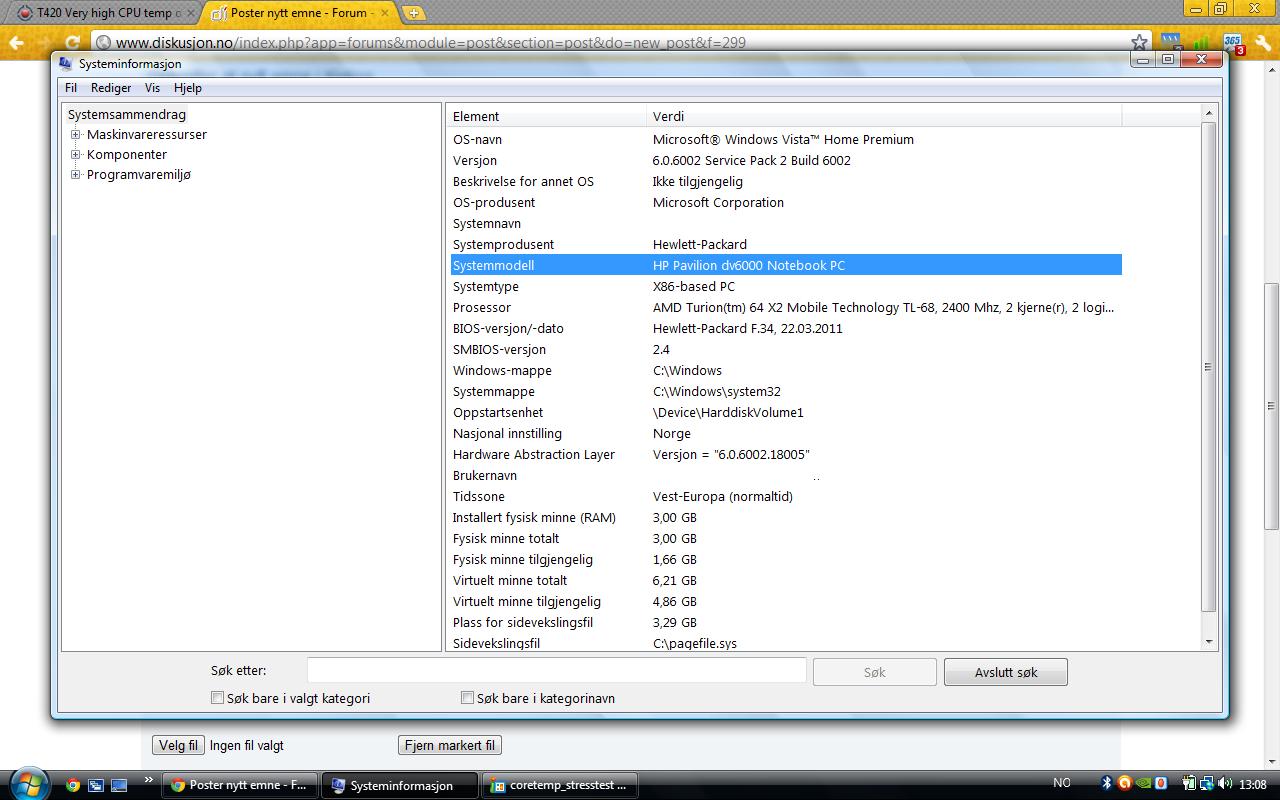Select the OS-navn row
This screenshot has width=1280, height=800.
coord(785,139)
